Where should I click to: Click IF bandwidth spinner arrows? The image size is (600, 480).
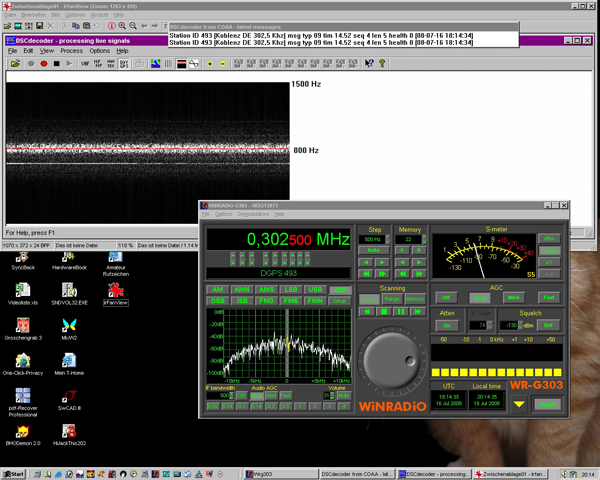pos(231,395)
